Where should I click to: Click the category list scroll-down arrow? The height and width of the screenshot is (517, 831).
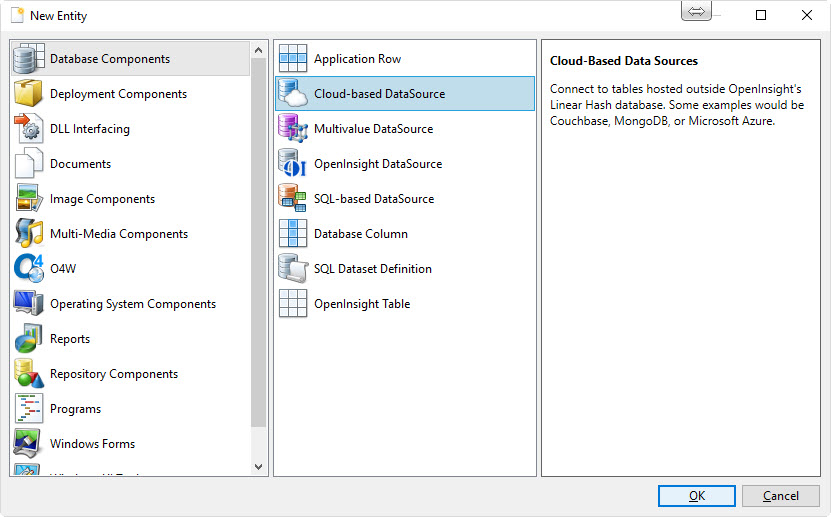[x=258, y=467]
